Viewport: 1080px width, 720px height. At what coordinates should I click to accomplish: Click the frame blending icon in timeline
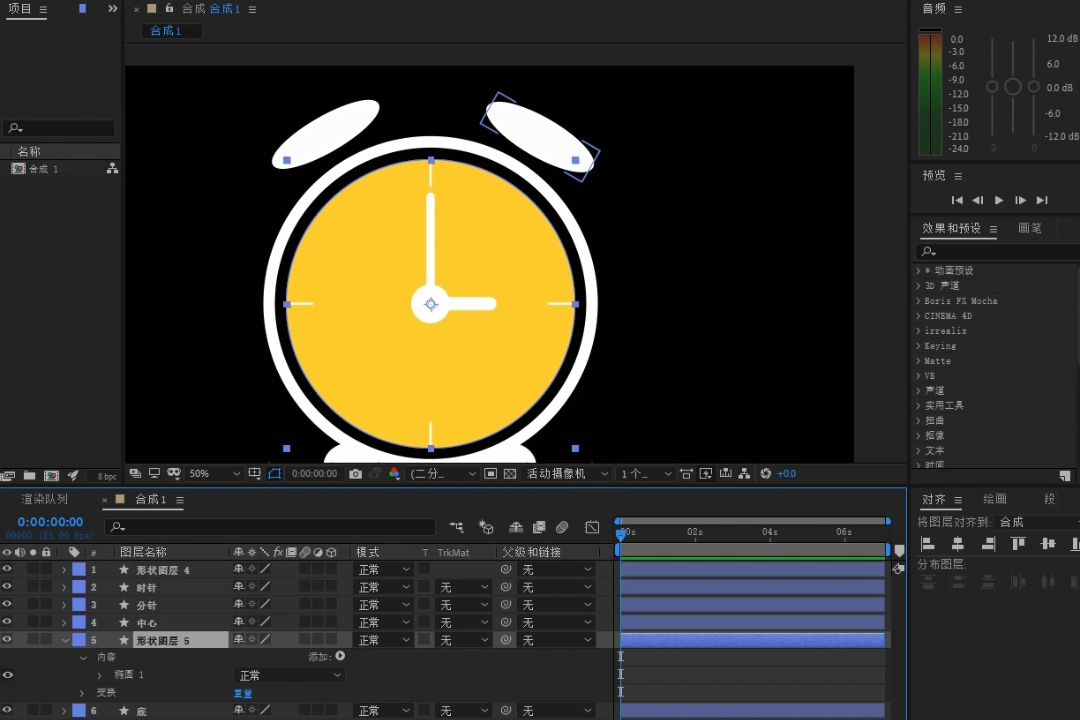click(x=539, y=527)
